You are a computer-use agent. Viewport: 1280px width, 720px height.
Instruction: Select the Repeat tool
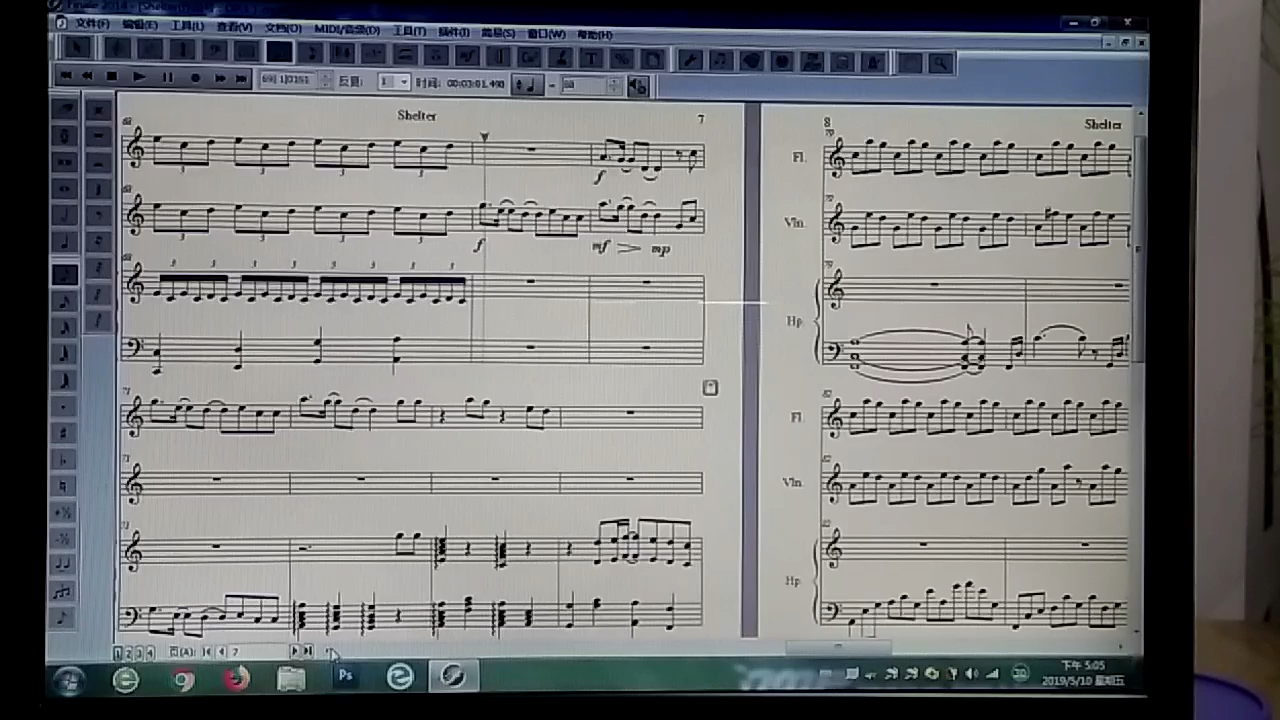(498, 56)
